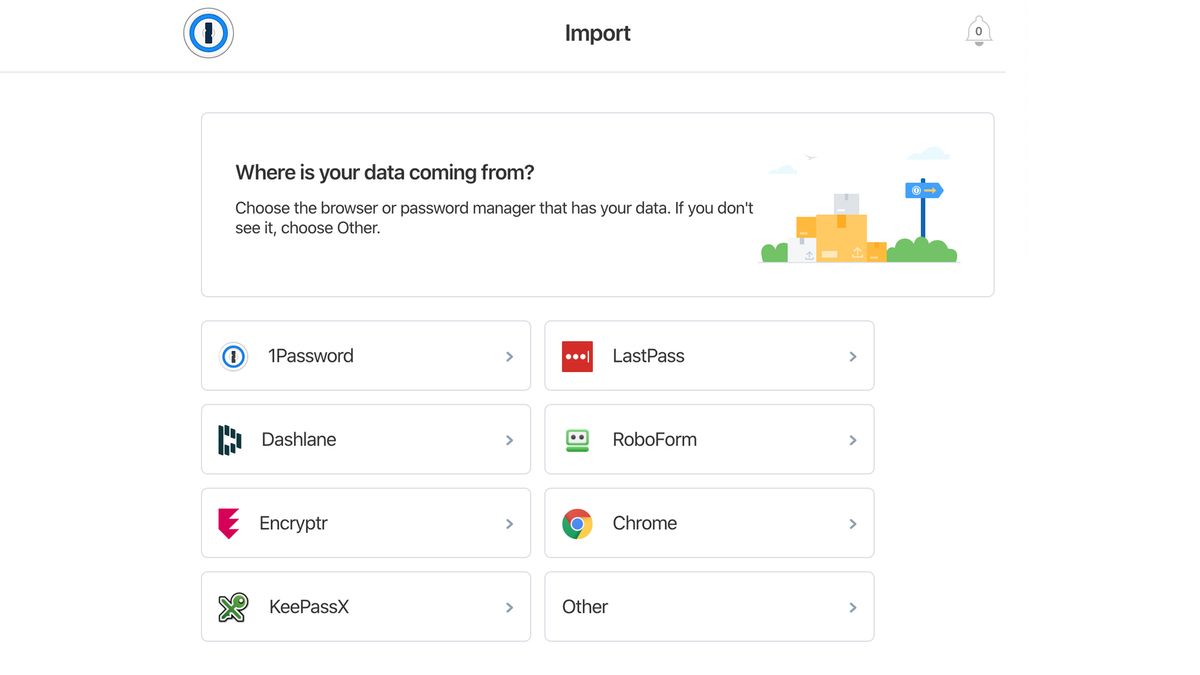Select the Chrome browser icon
This screenshot has height=675, width=1200.
click(x=576, y=523)
